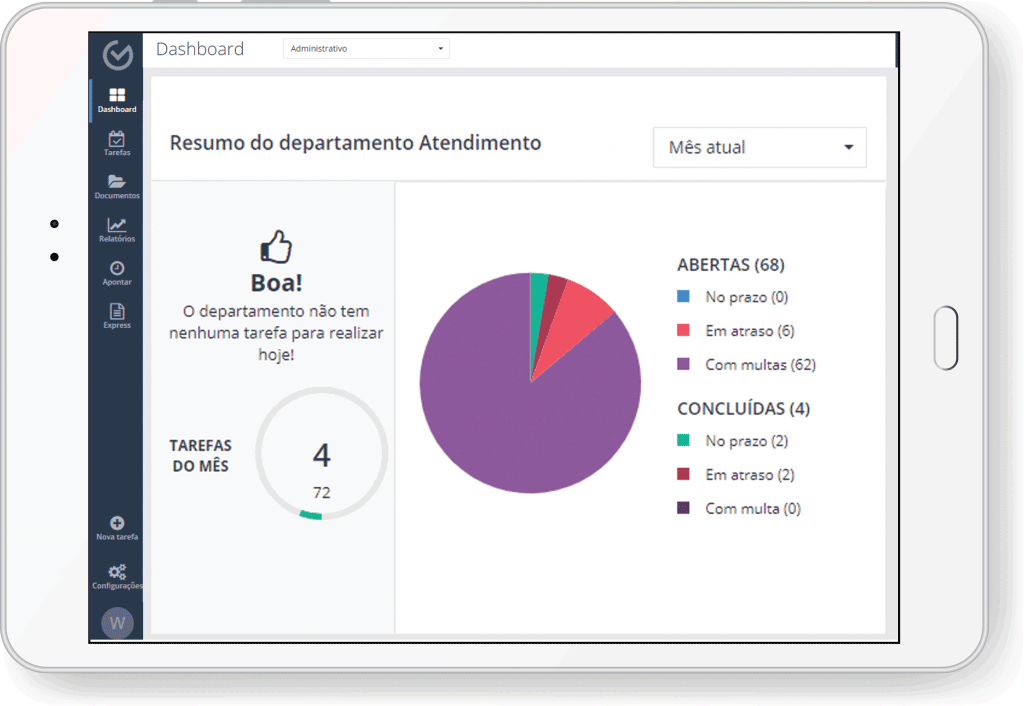Click the red Em atraso (6) swatch
The height and width of the screenshot is (706, 1024).
[683, 330]
